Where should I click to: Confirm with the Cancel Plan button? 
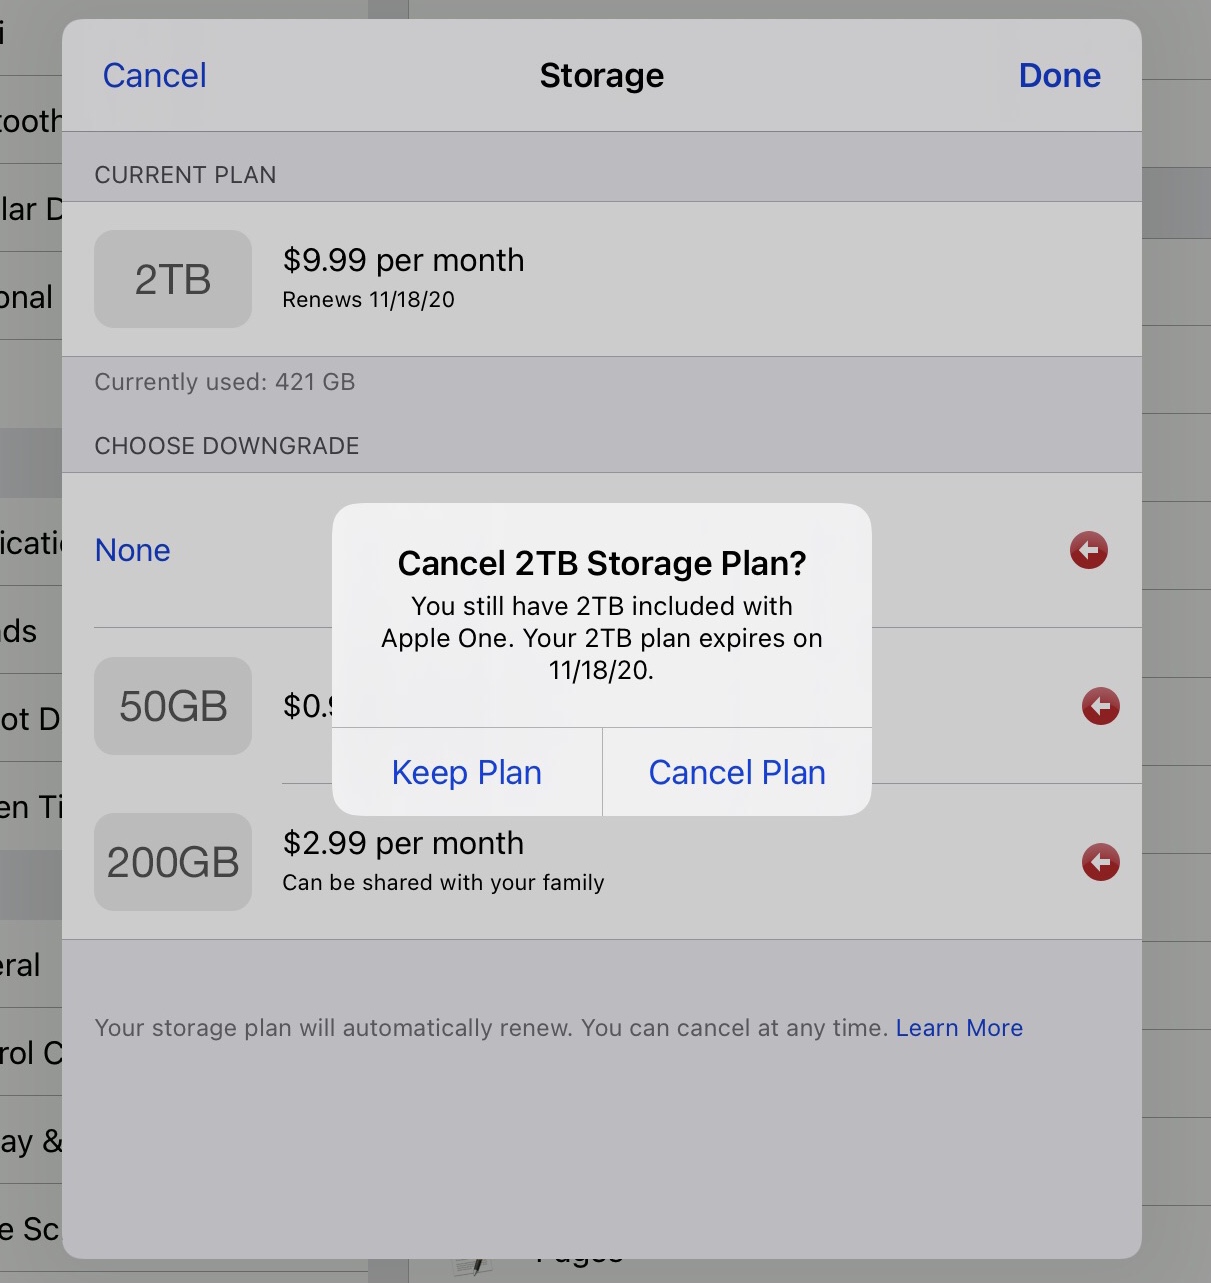[737, 772]
